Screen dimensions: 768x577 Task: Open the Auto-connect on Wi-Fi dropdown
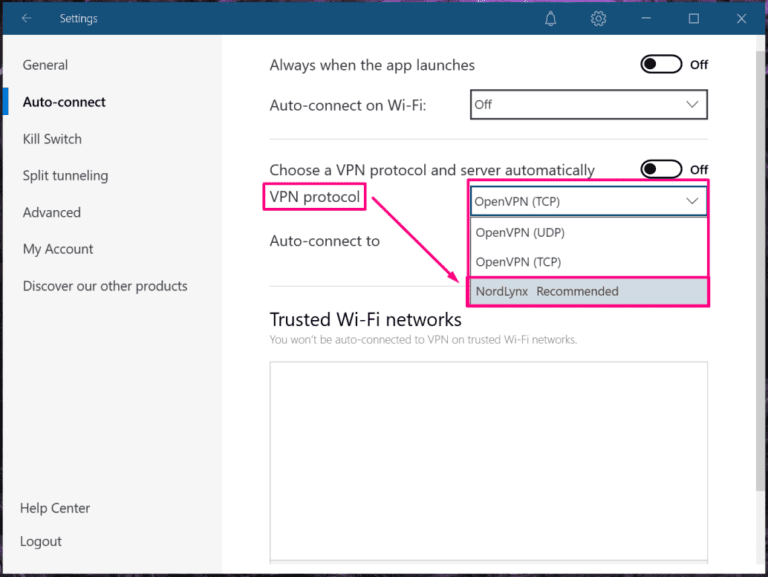588,104
